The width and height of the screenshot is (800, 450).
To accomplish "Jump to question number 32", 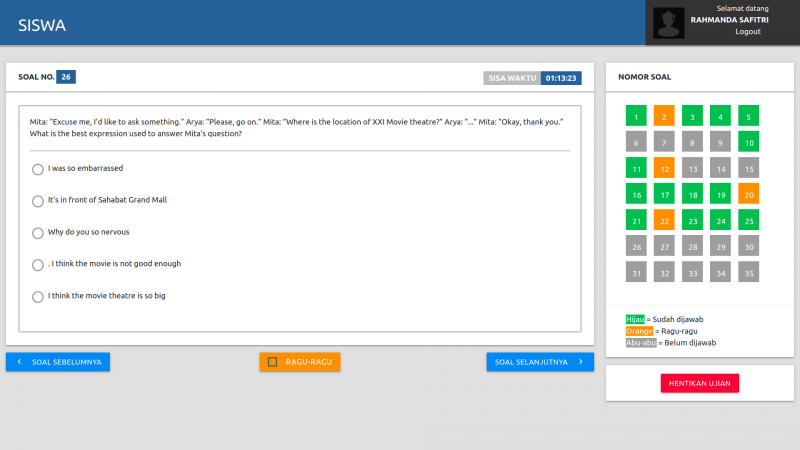I will click(x=664, y=272).
